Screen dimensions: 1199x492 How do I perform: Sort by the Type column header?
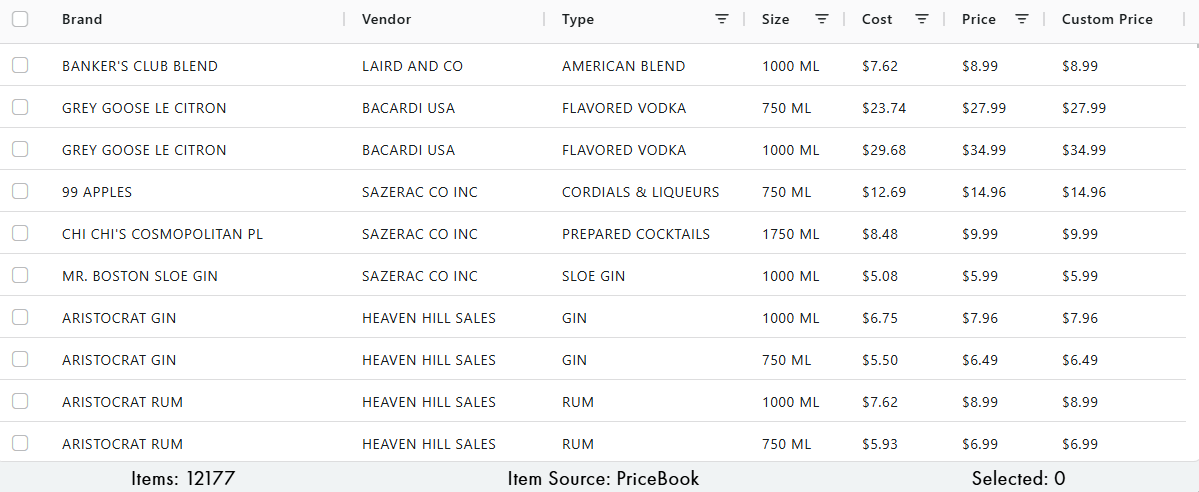click(x=578, y=20)
